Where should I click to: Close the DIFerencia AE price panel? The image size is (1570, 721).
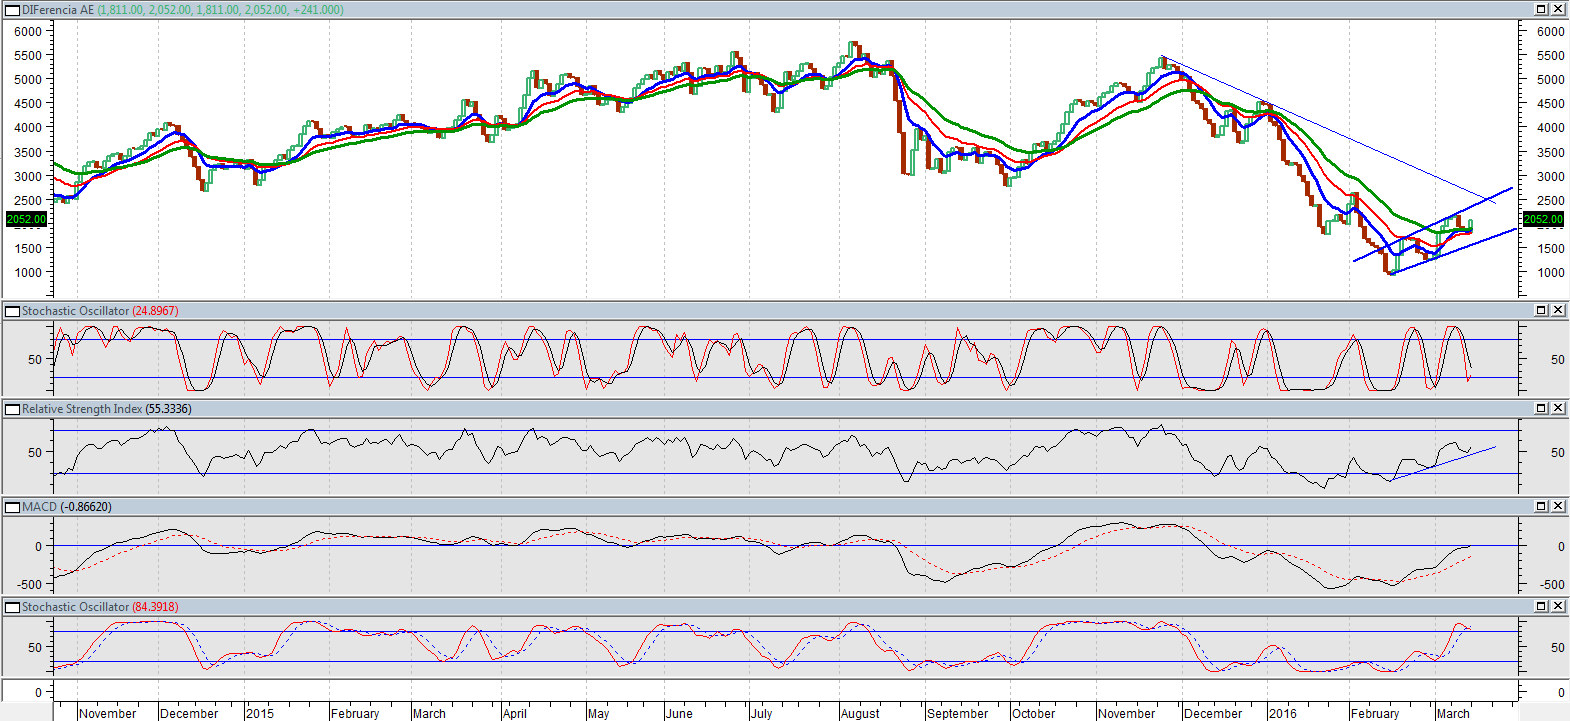click(1558, 9)
